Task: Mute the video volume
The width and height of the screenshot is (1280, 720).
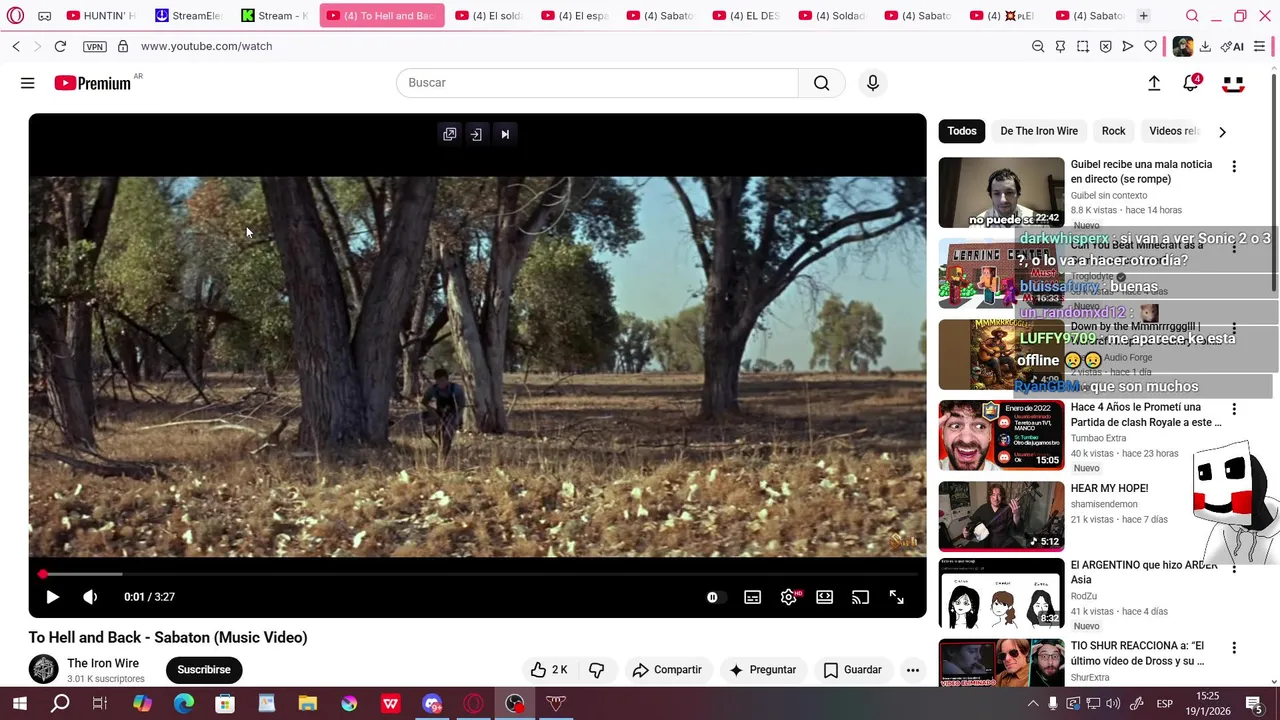Action: (x=90, y=597)
